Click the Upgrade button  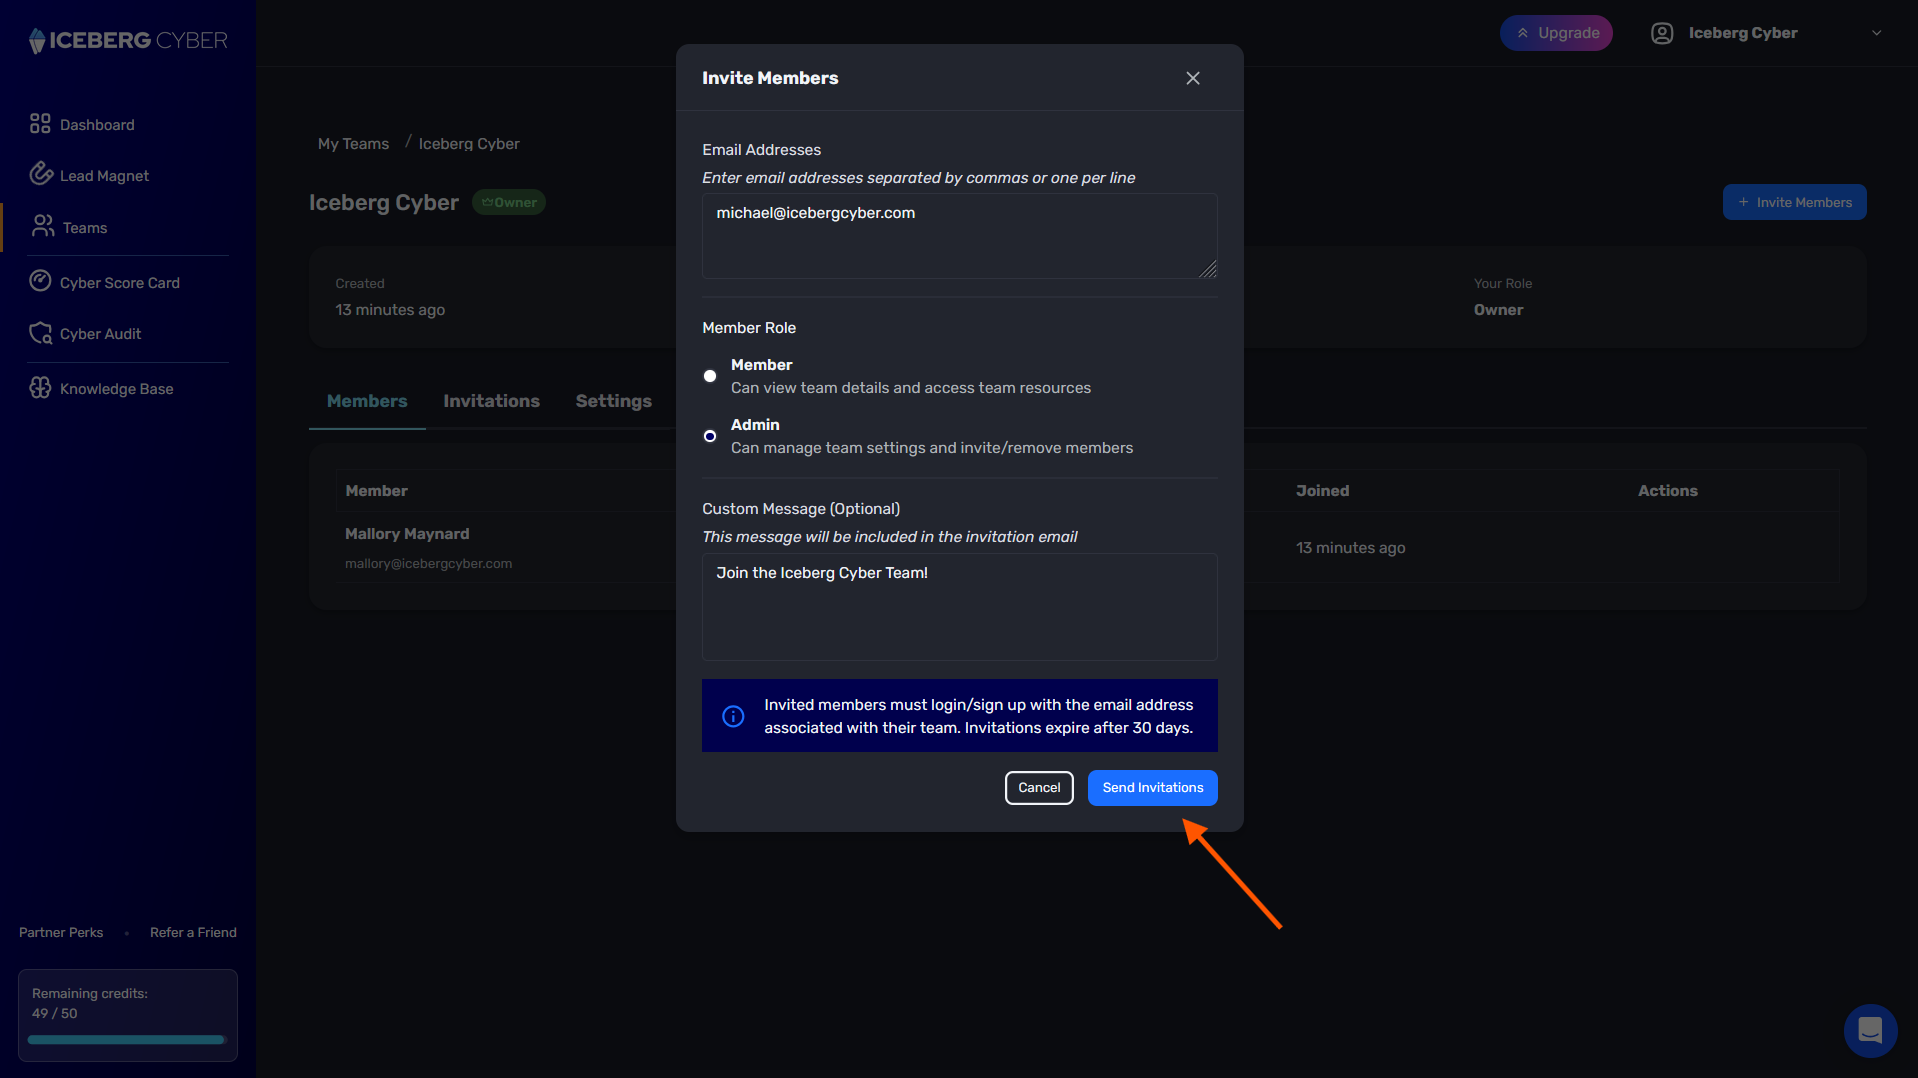[x=1556, y=33]
